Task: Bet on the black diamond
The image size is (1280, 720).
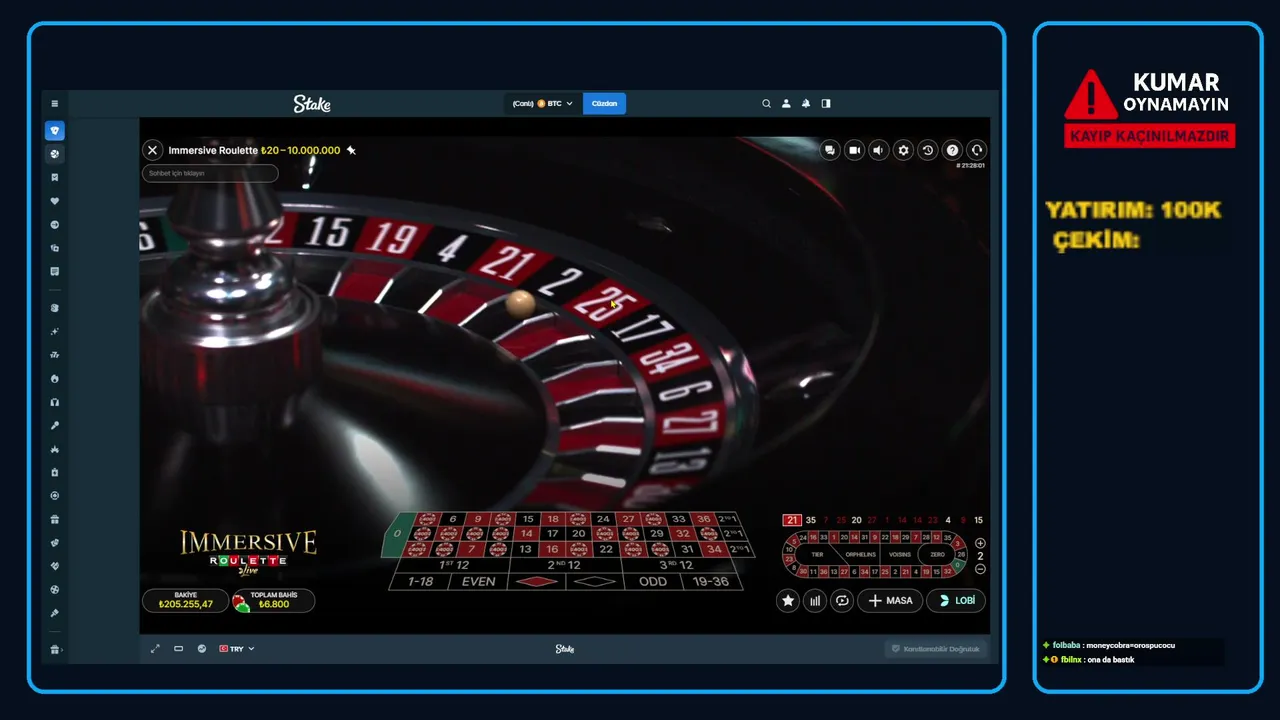Action: (596, 581)
